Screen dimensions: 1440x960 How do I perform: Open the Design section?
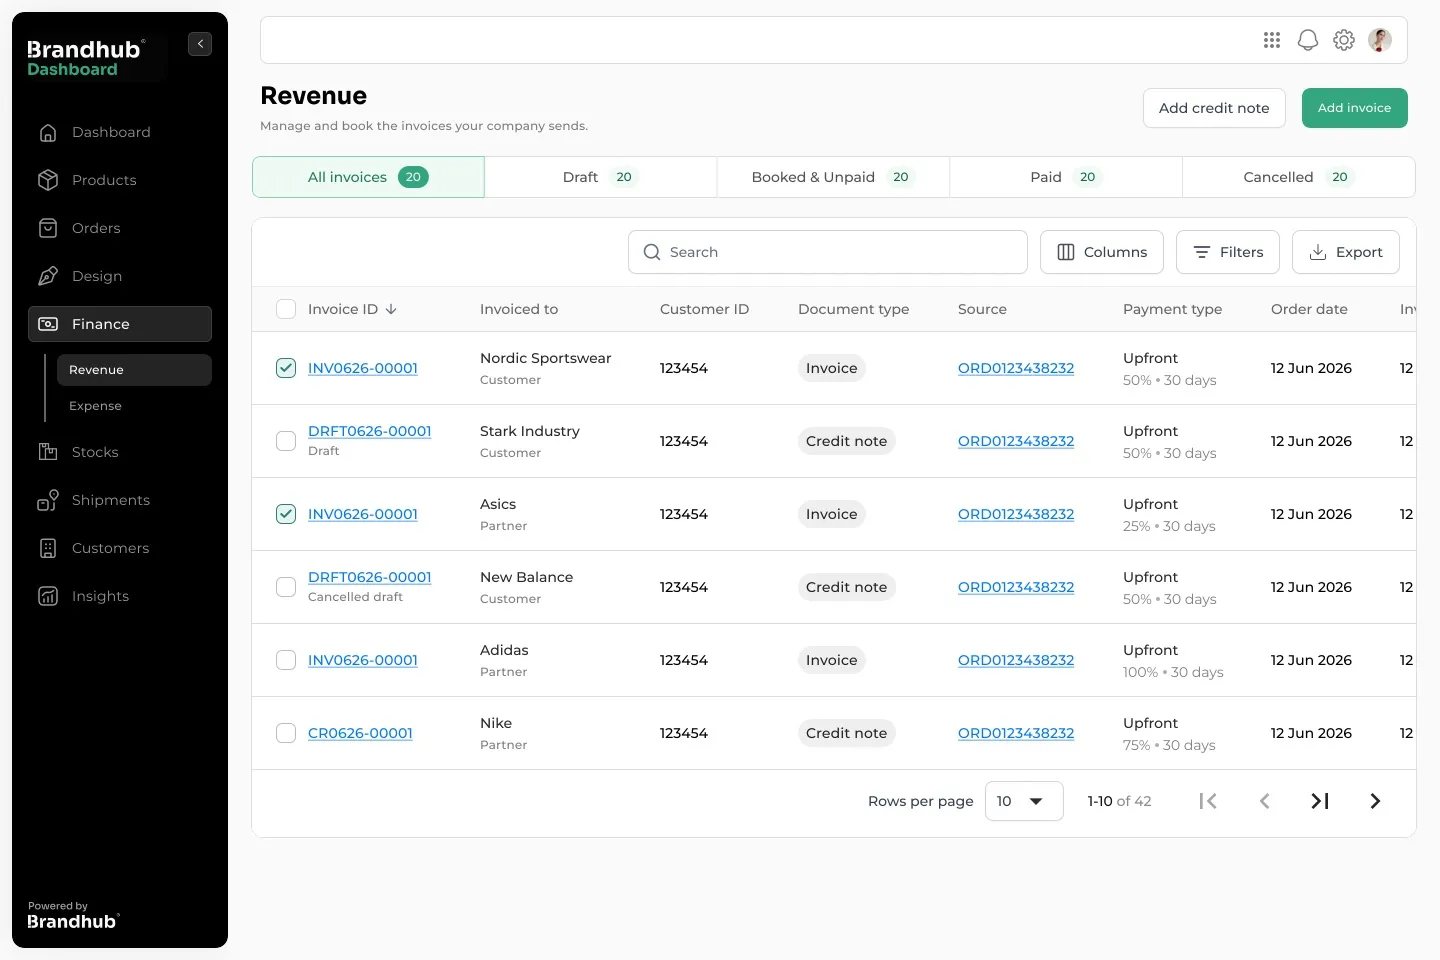tap(120, 276)
